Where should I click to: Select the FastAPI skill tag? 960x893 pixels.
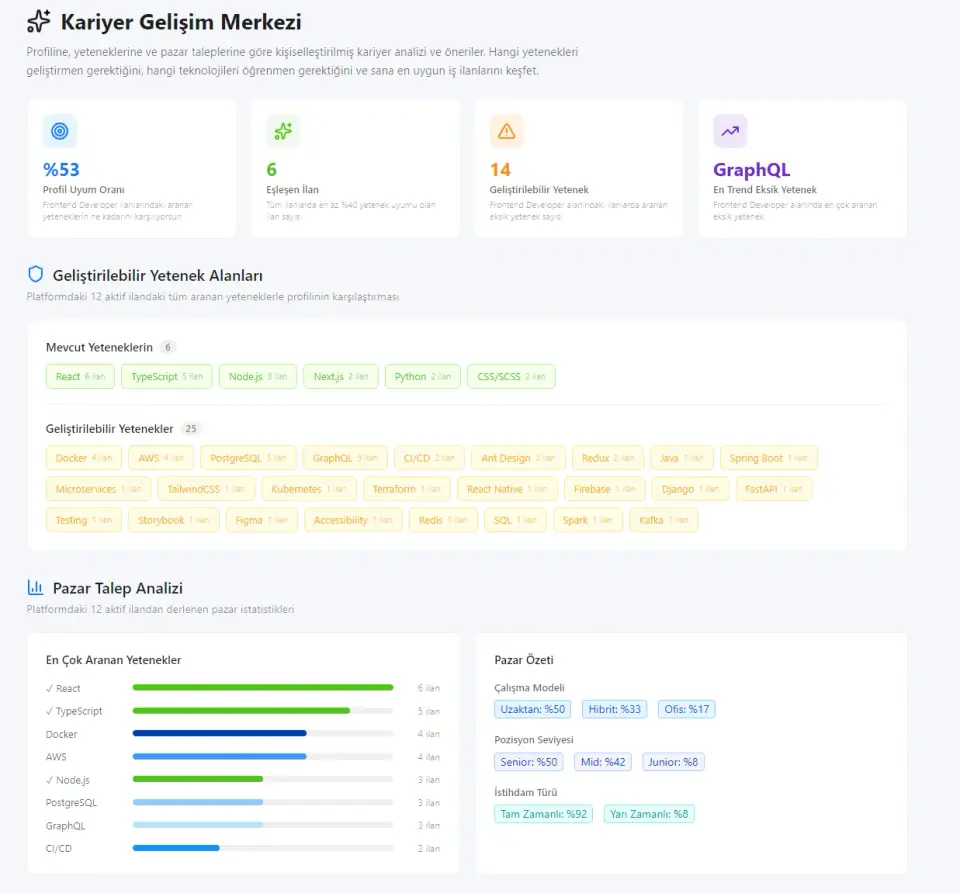[x=774, y=489]
